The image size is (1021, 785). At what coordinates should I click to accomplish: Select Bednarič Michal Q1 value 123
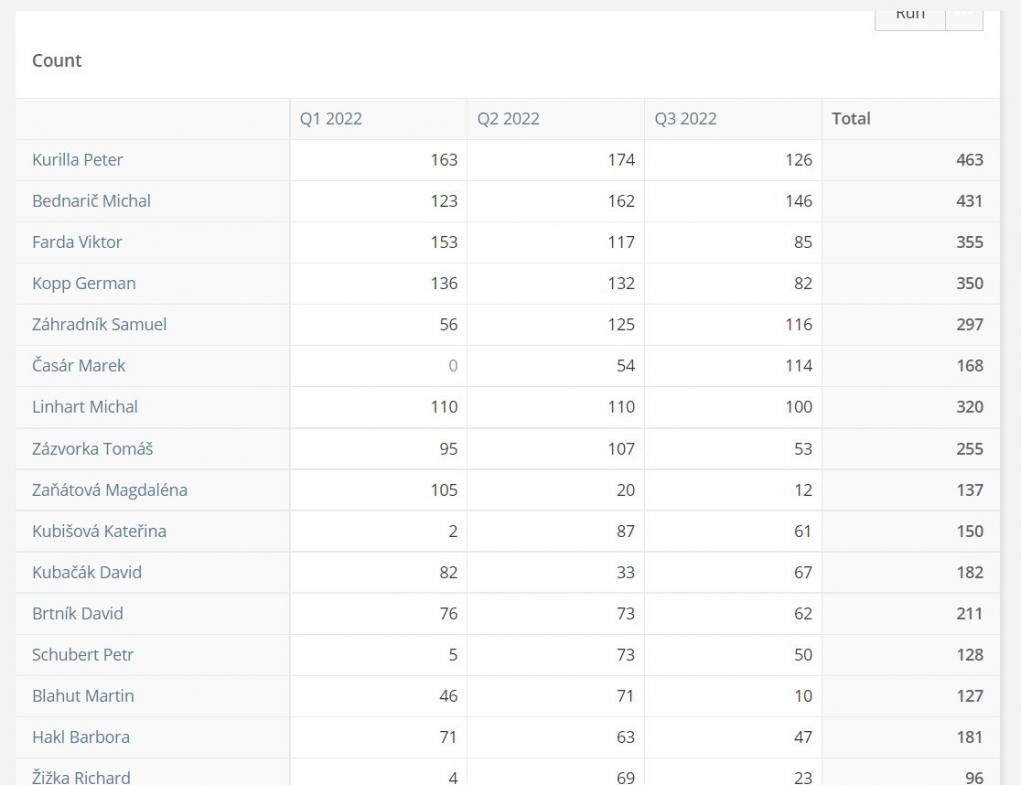(x=444, y=201)
